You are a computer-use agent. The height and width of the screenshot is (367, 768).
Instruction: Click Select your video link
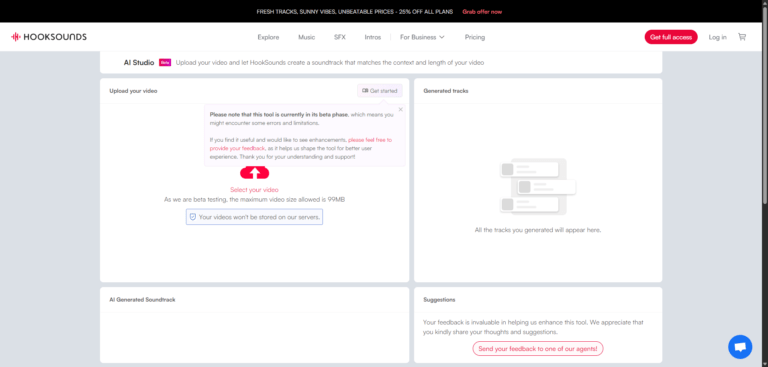(254, 190)
